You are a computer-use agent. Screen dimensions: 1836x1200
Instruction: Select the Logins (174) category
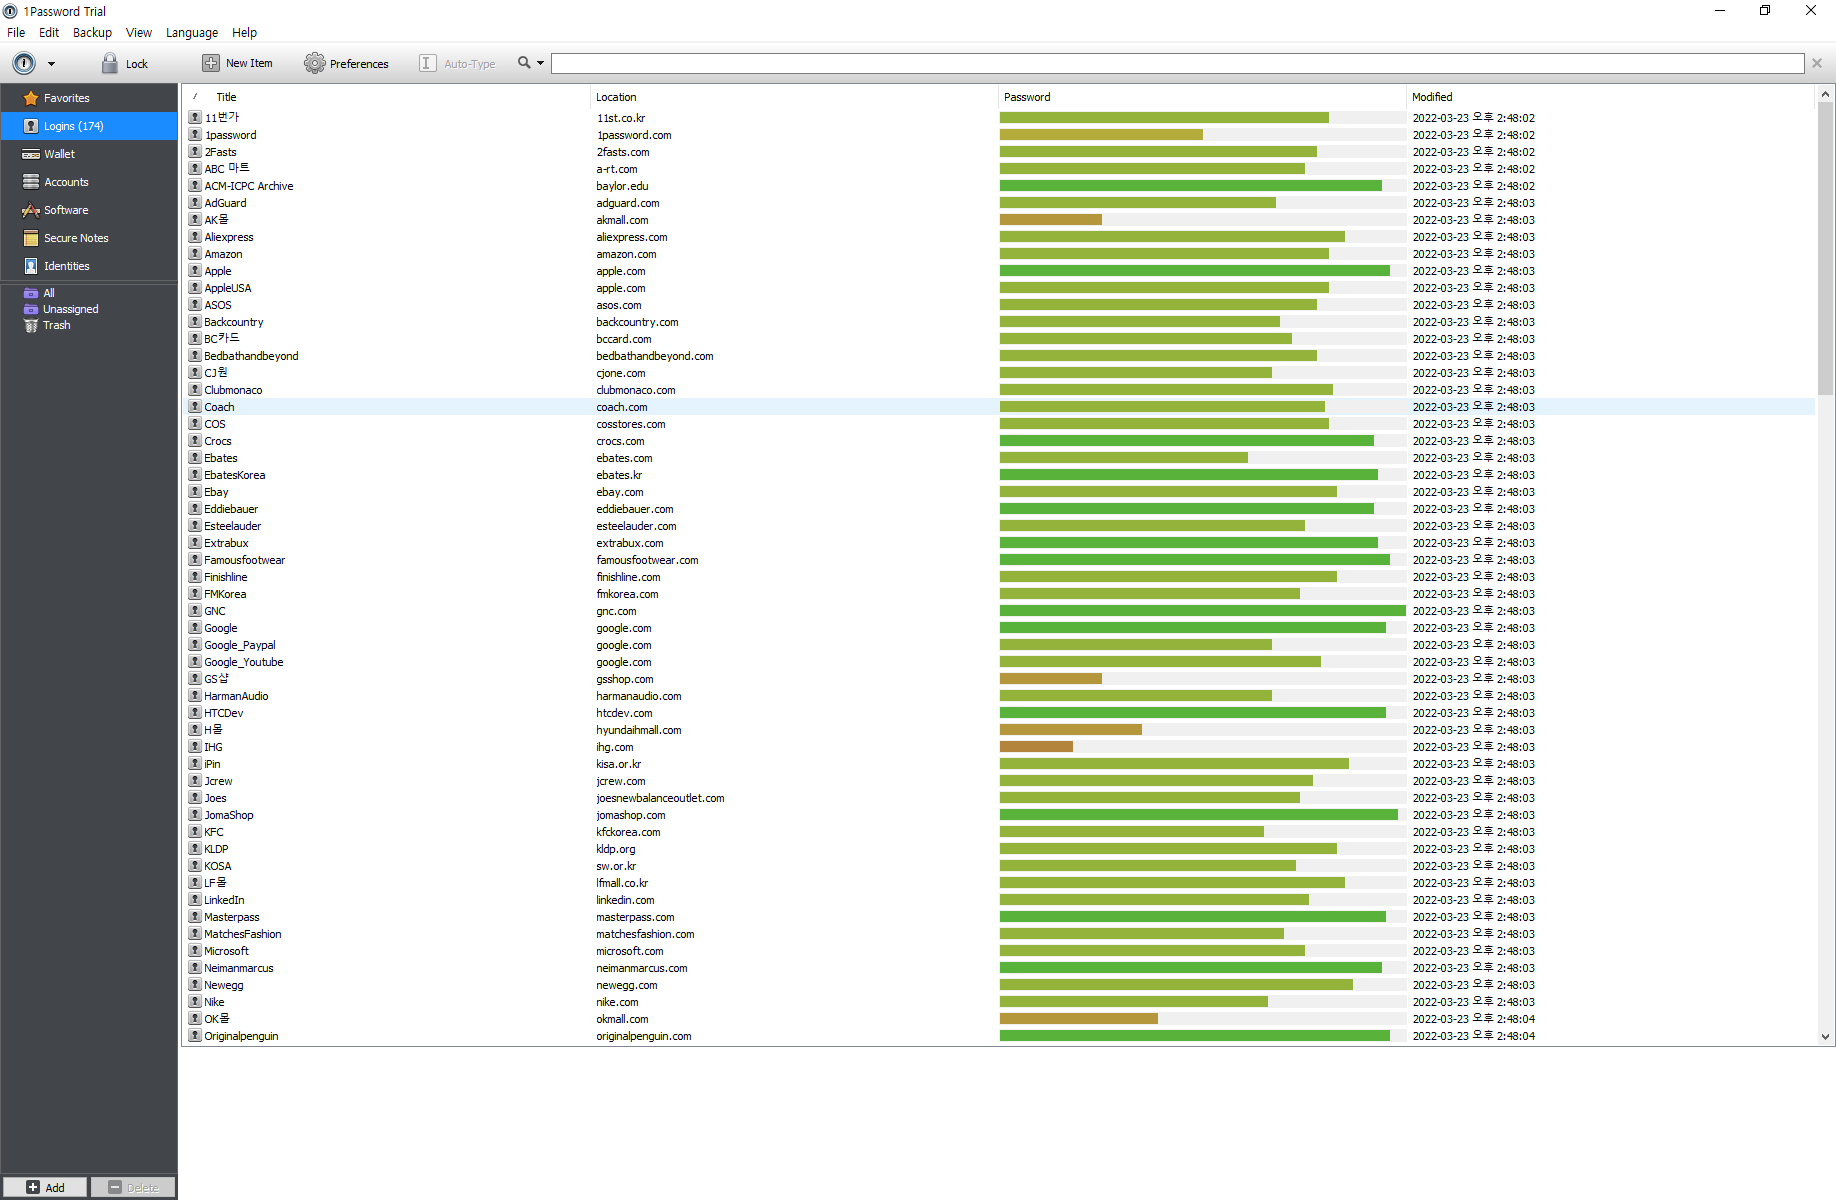point(89,126)
